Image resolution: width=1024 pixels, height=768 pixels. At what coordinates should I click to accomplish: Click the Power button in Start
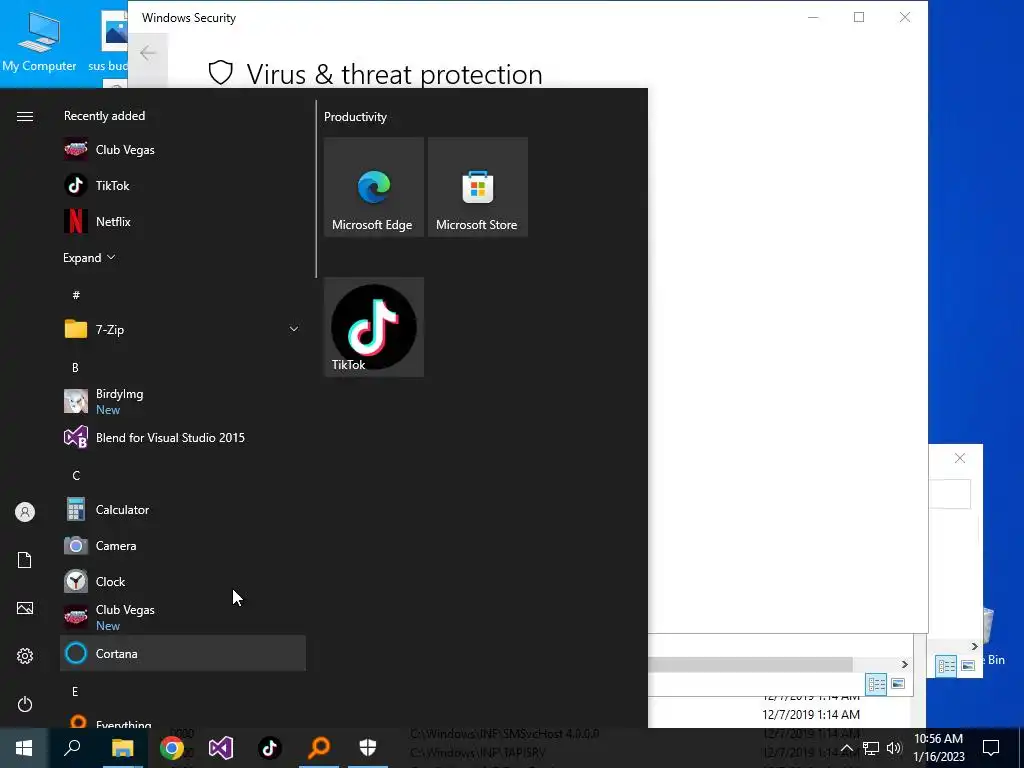point(25,704)
